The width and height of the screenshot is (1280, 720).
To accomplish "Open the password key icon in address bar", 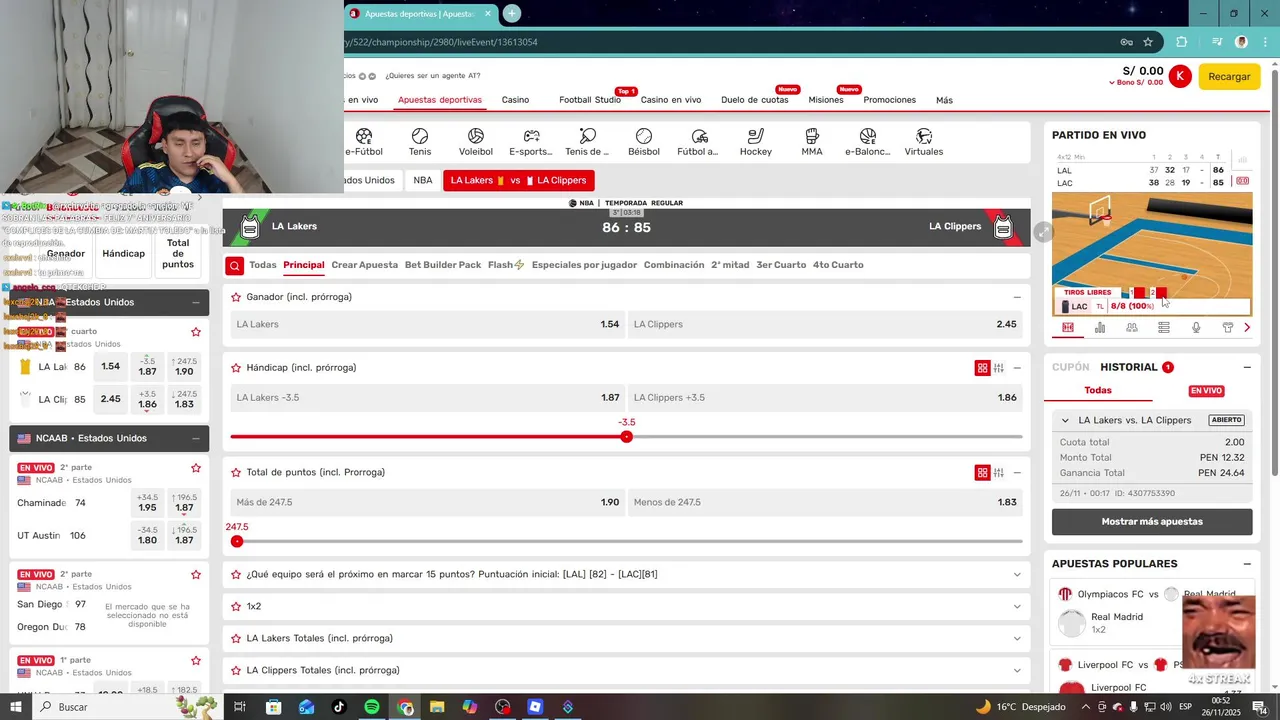I will 1126,42.
